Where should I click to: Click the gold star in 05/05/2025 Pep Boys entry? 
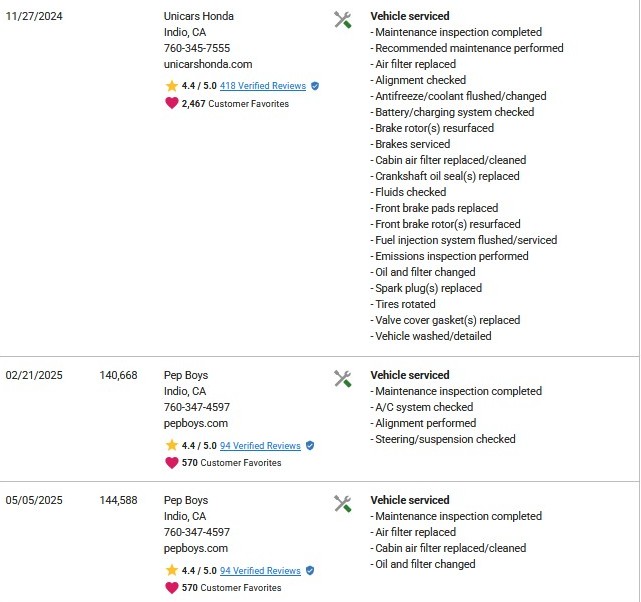click(172, 570)
